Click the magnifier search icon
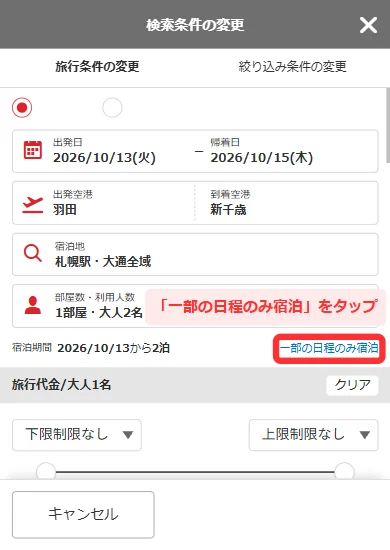The height and width of the screenshot is (550, 390). click(x=33, y=253)
